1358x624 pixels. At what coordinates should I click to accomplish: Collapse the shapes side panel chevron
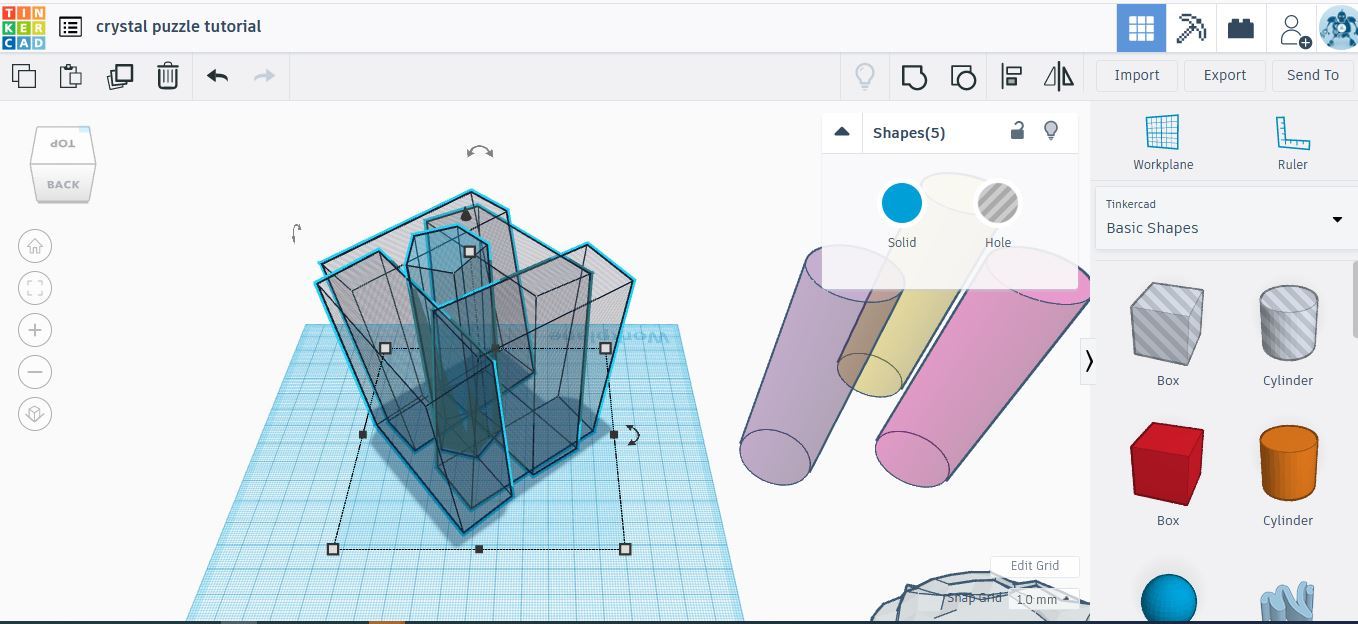[1089, 361]
